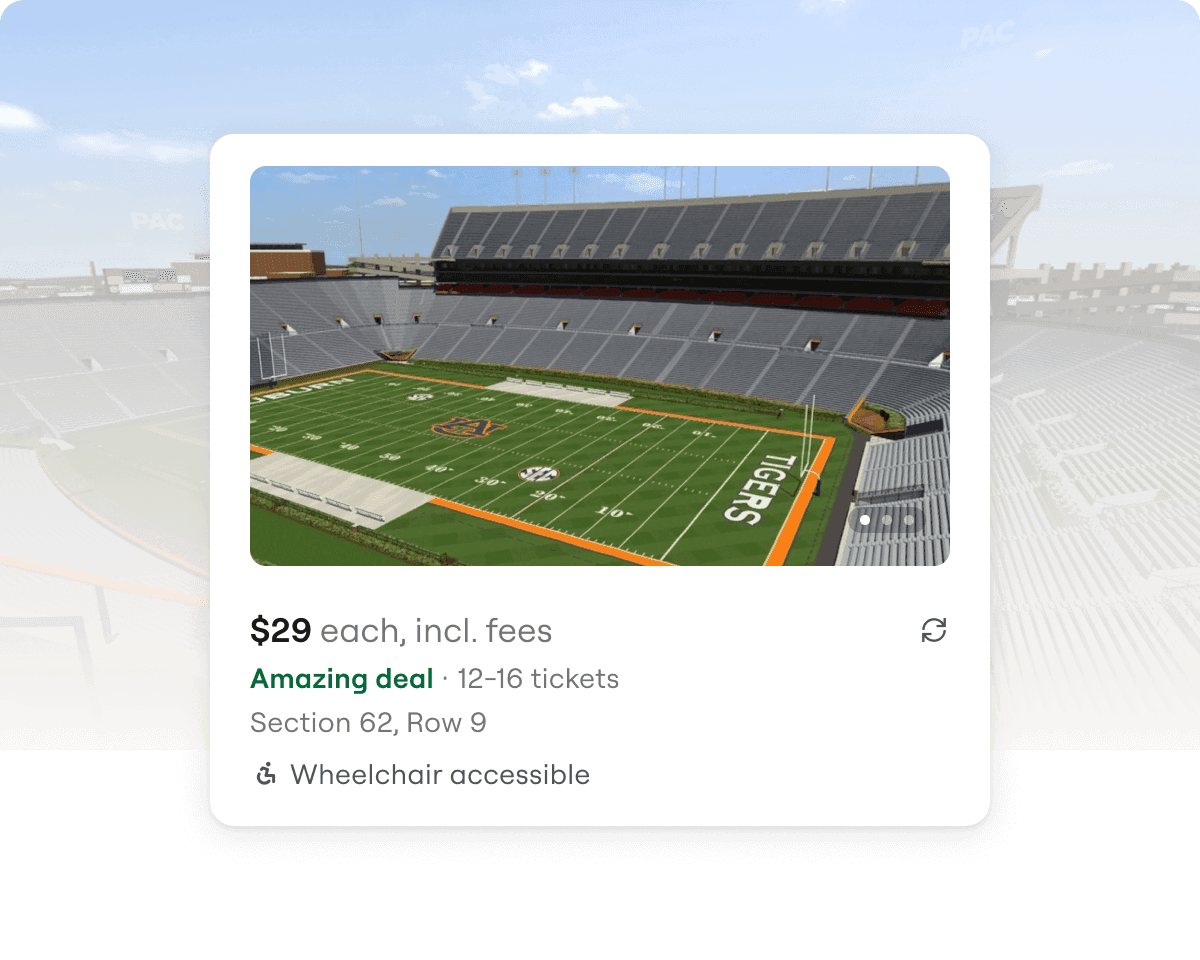
Task: Click the circular arrows swap icon
Action: coord(934,630)
